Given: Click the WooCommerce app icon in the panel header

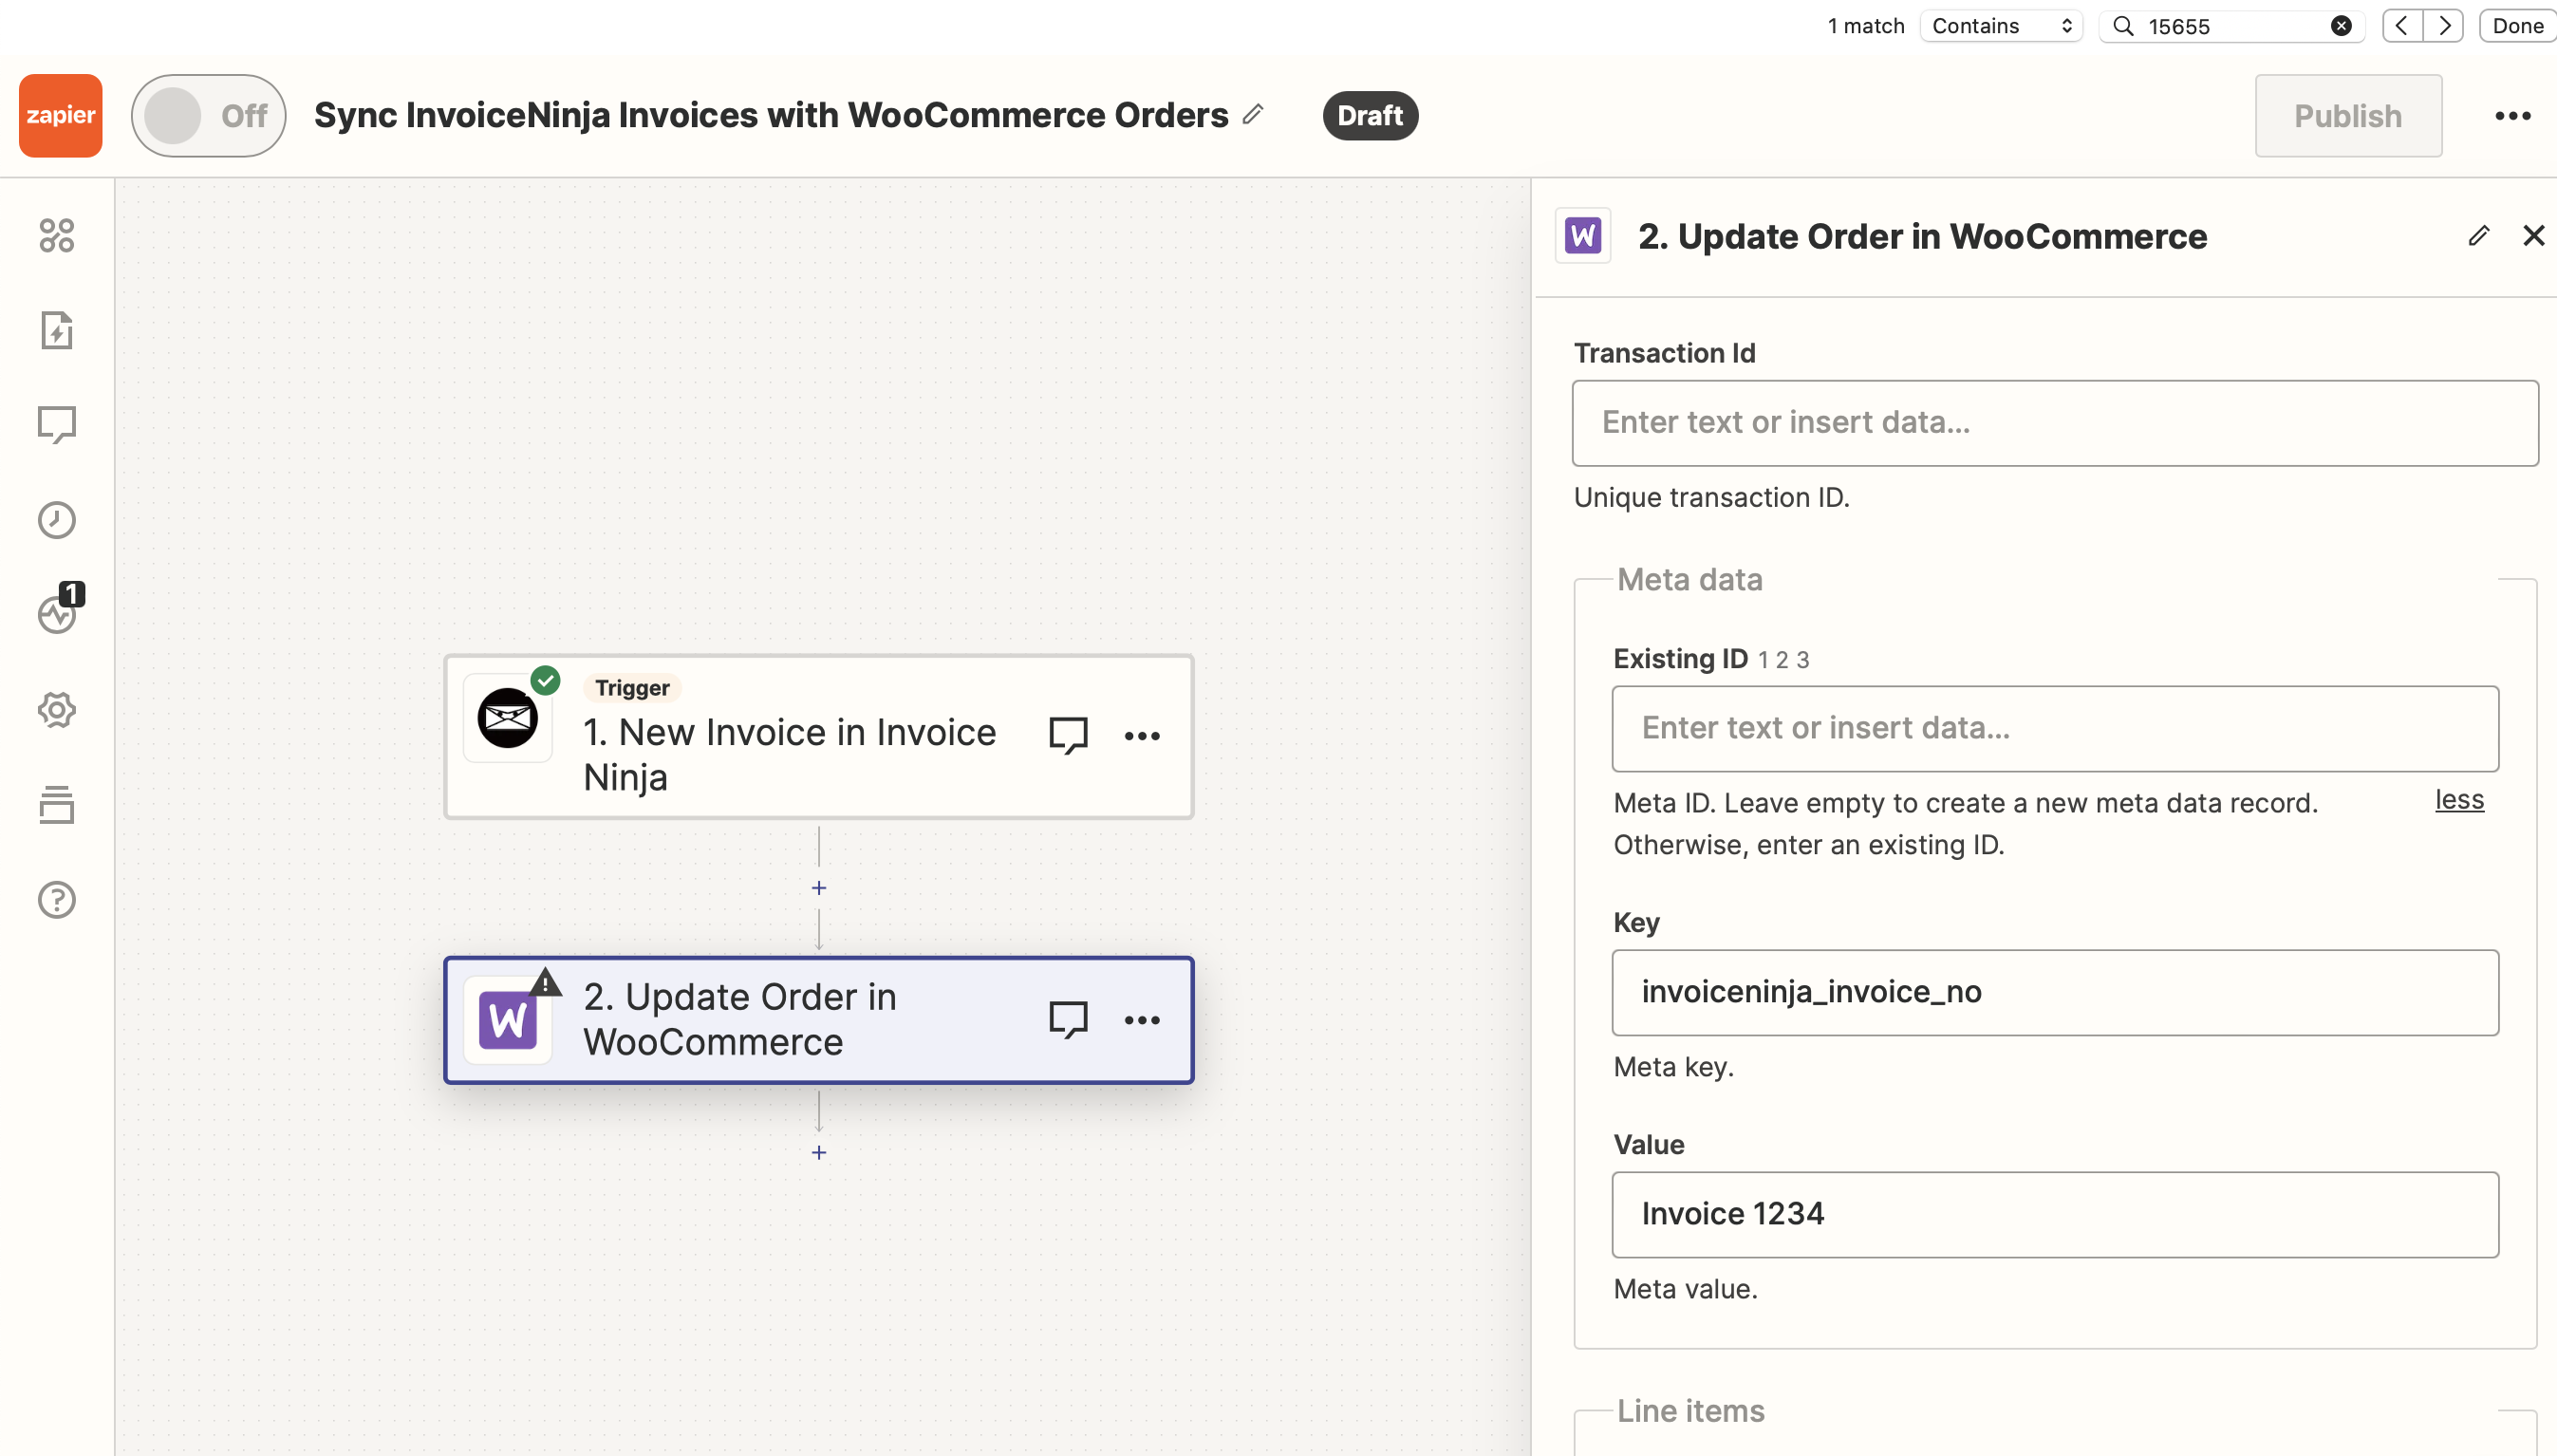Looking at the screenshot, I should pos(1583,236).
